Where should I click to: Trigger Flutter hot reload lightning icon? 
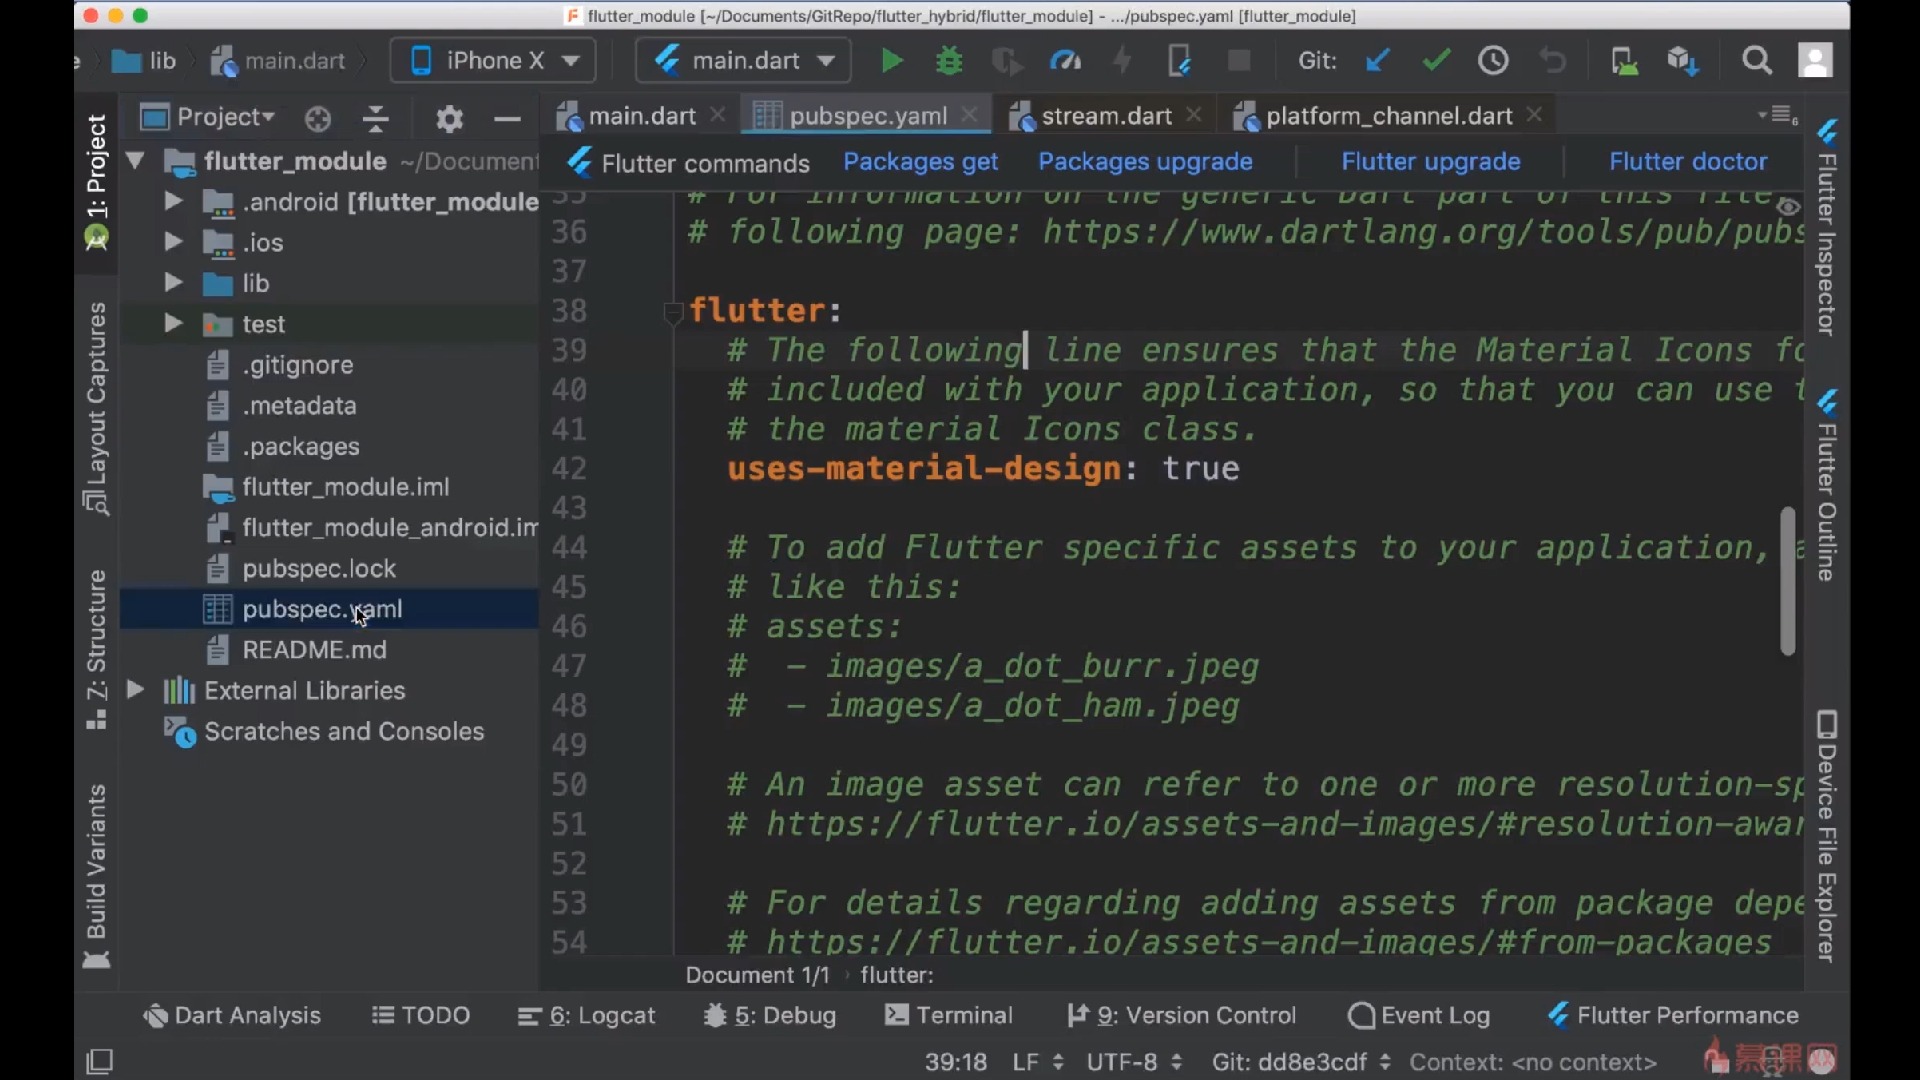coord(1123,61)
